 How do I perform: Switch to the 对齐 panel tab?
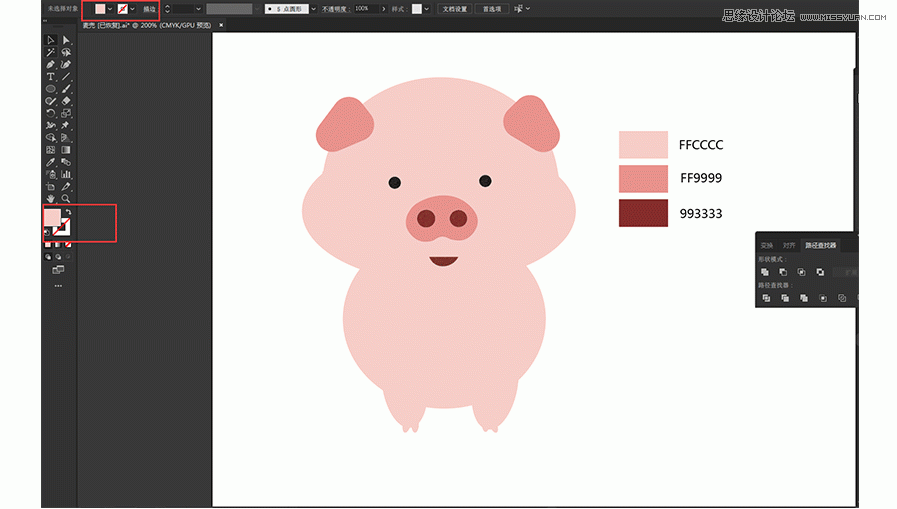point(789,245)
